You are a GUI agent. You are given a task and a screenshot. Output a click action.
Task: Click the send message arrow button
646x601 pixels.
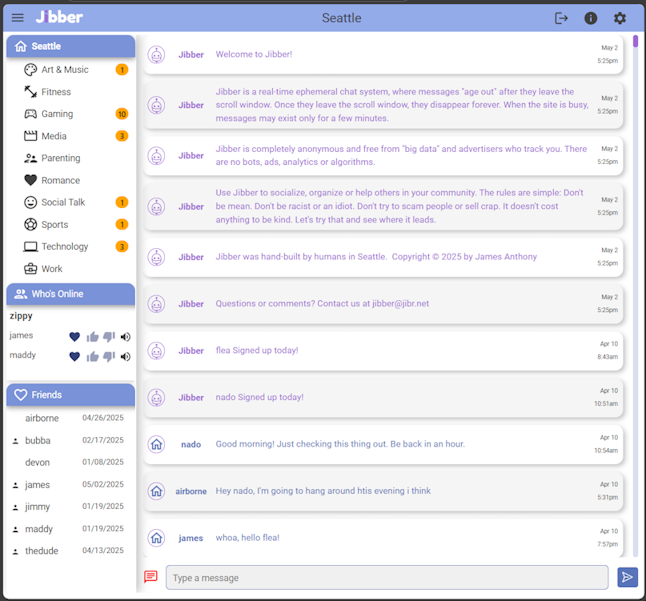(x=627, y=577)
